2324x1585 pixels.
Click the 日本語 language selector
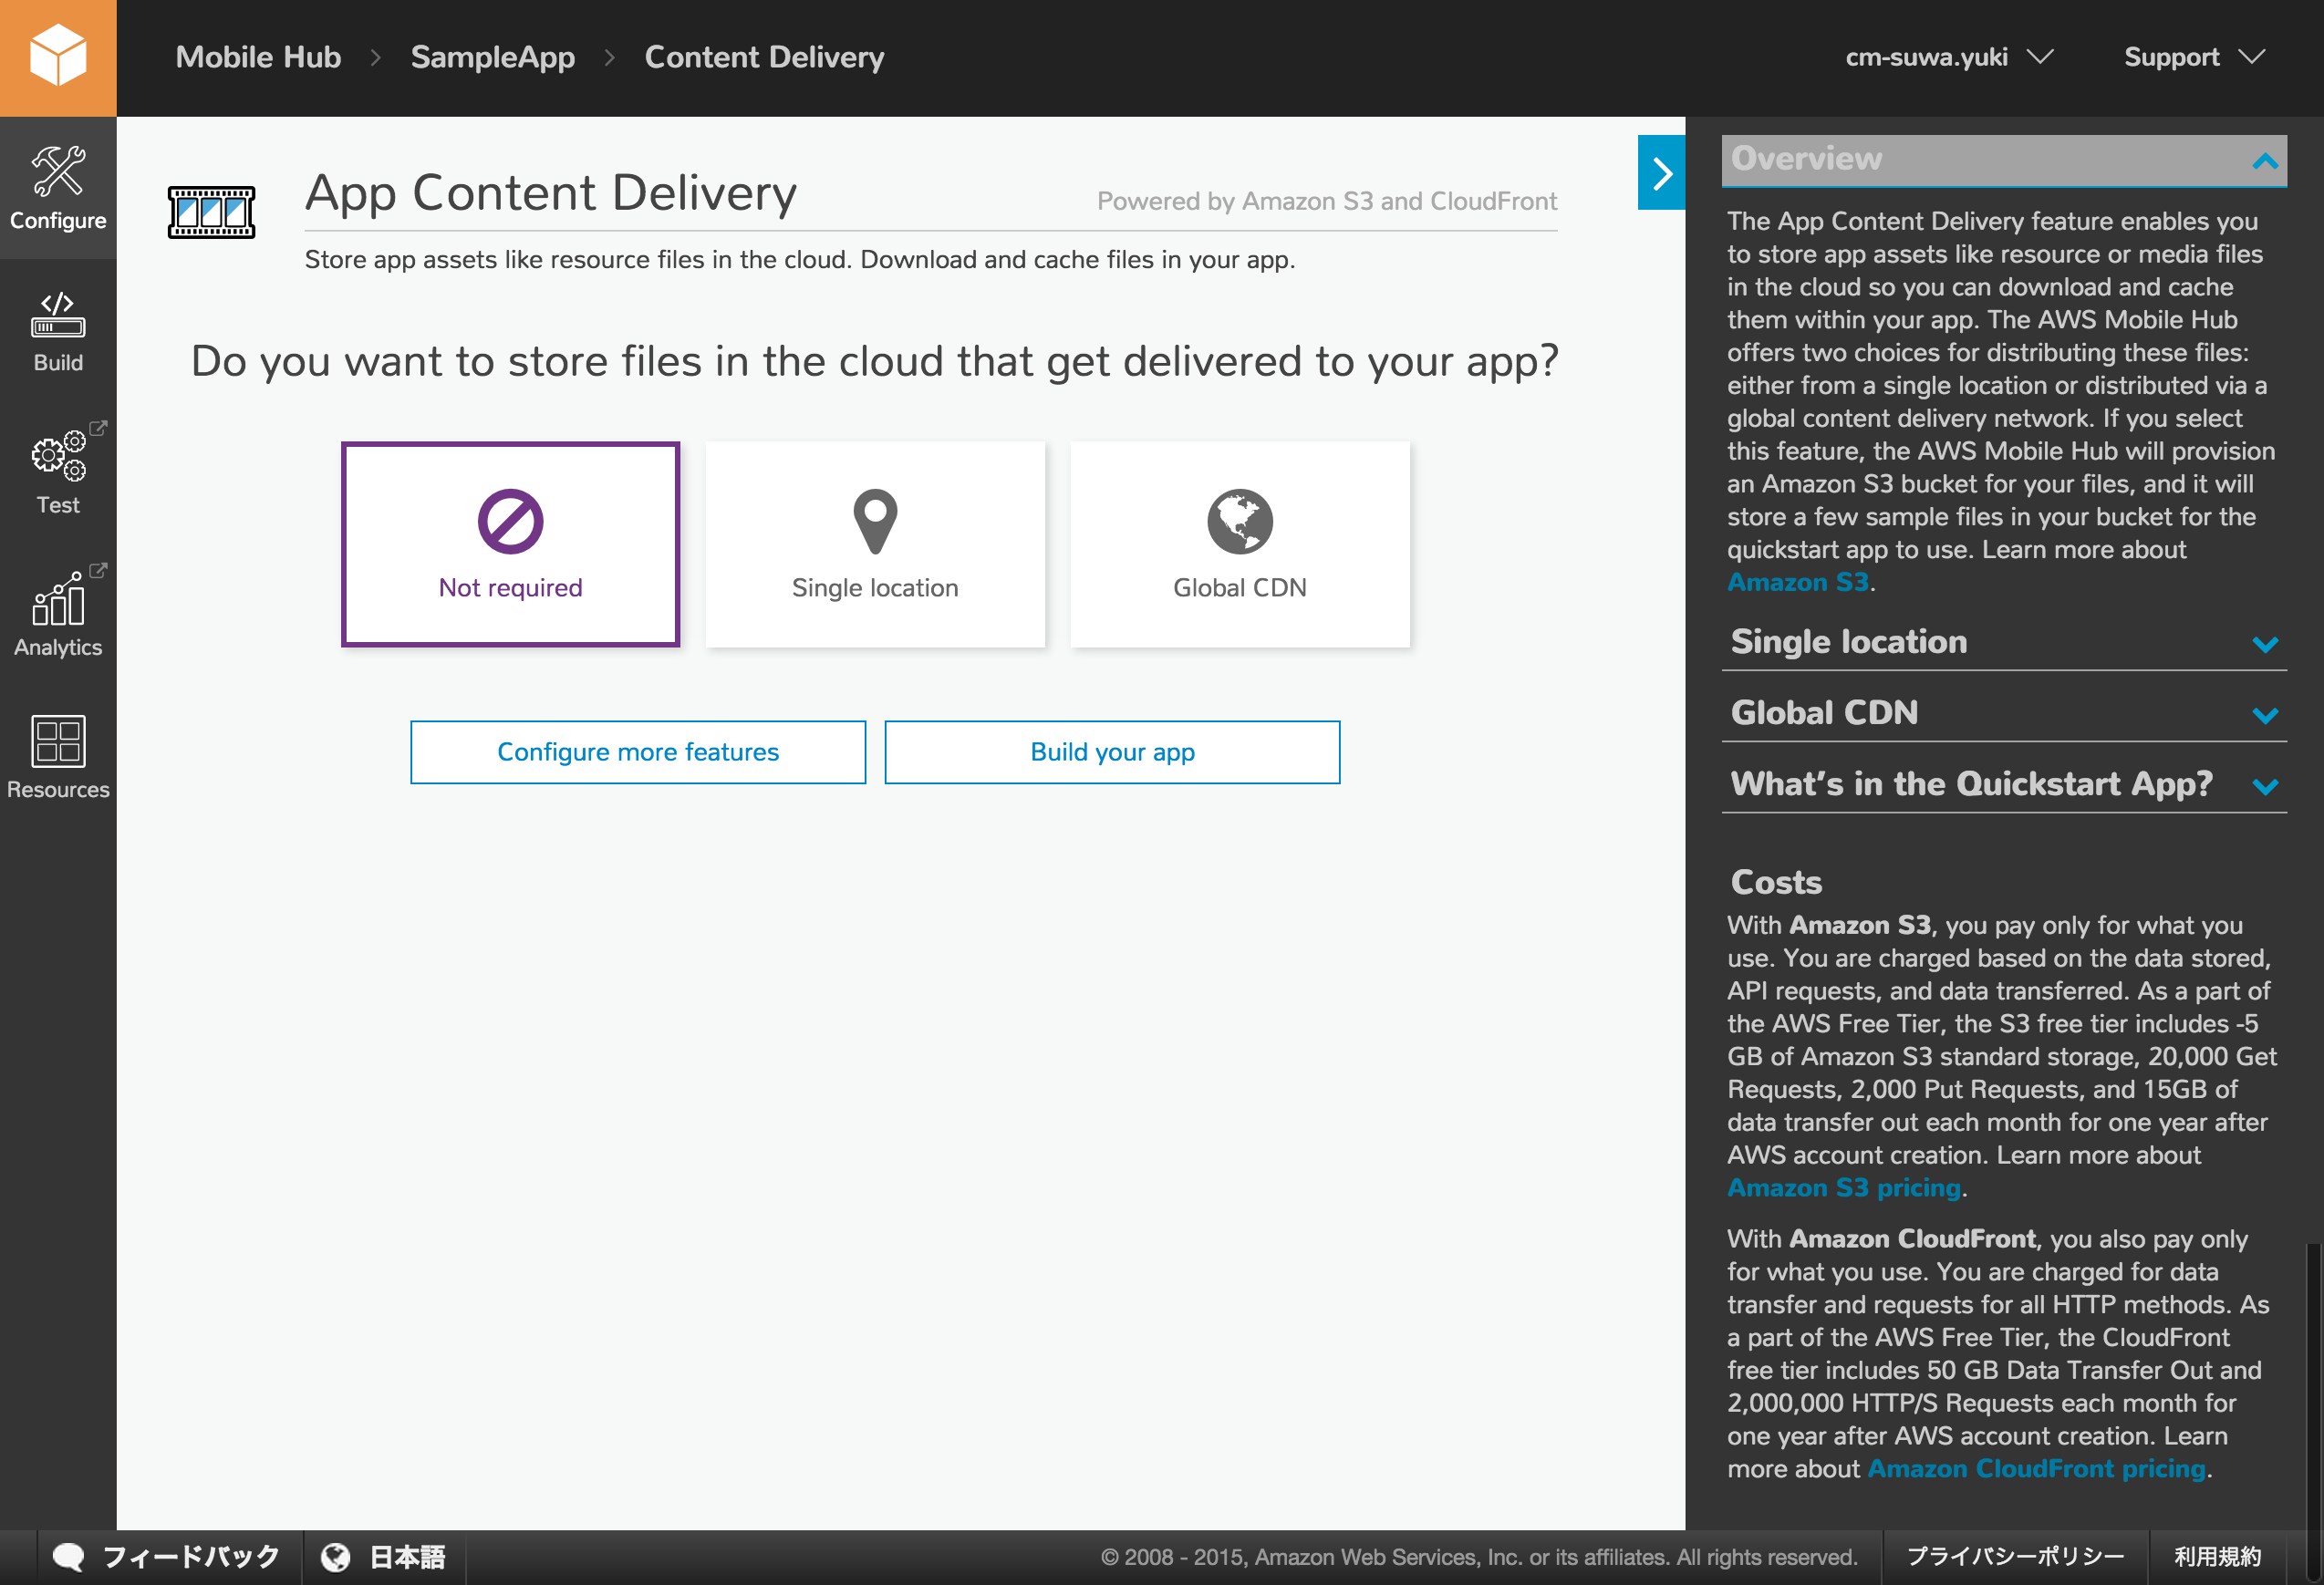[407, 1556]
